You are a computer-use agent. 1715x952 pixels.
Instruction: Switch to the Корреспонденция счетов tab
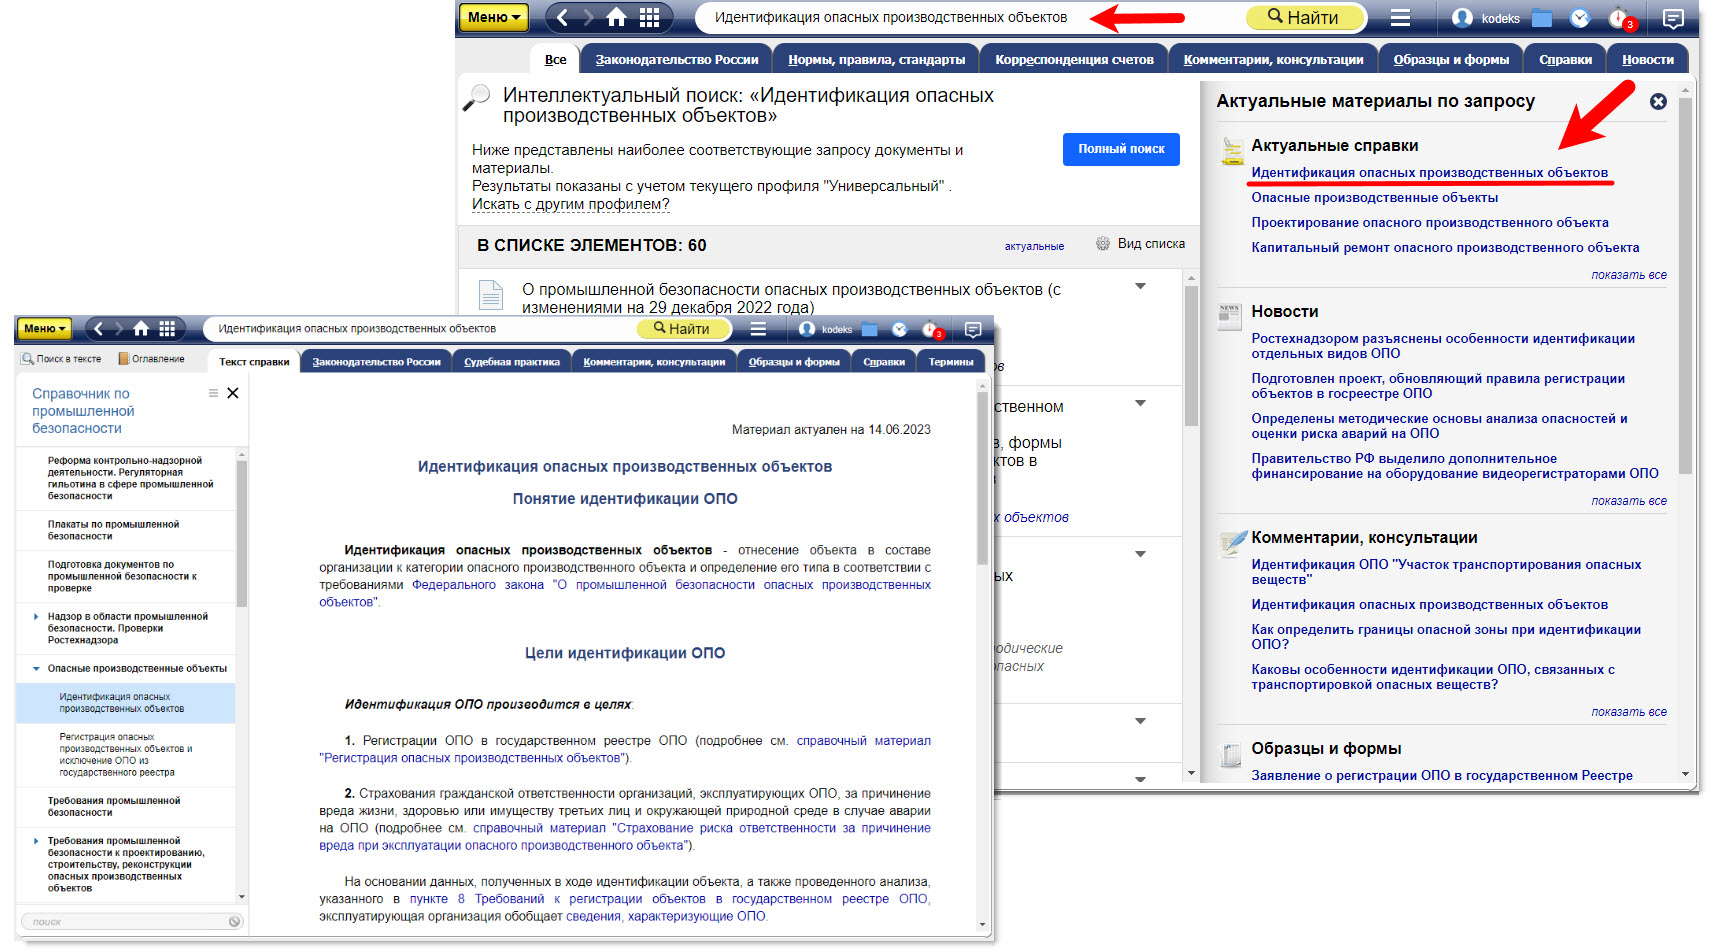(1074, 59)
